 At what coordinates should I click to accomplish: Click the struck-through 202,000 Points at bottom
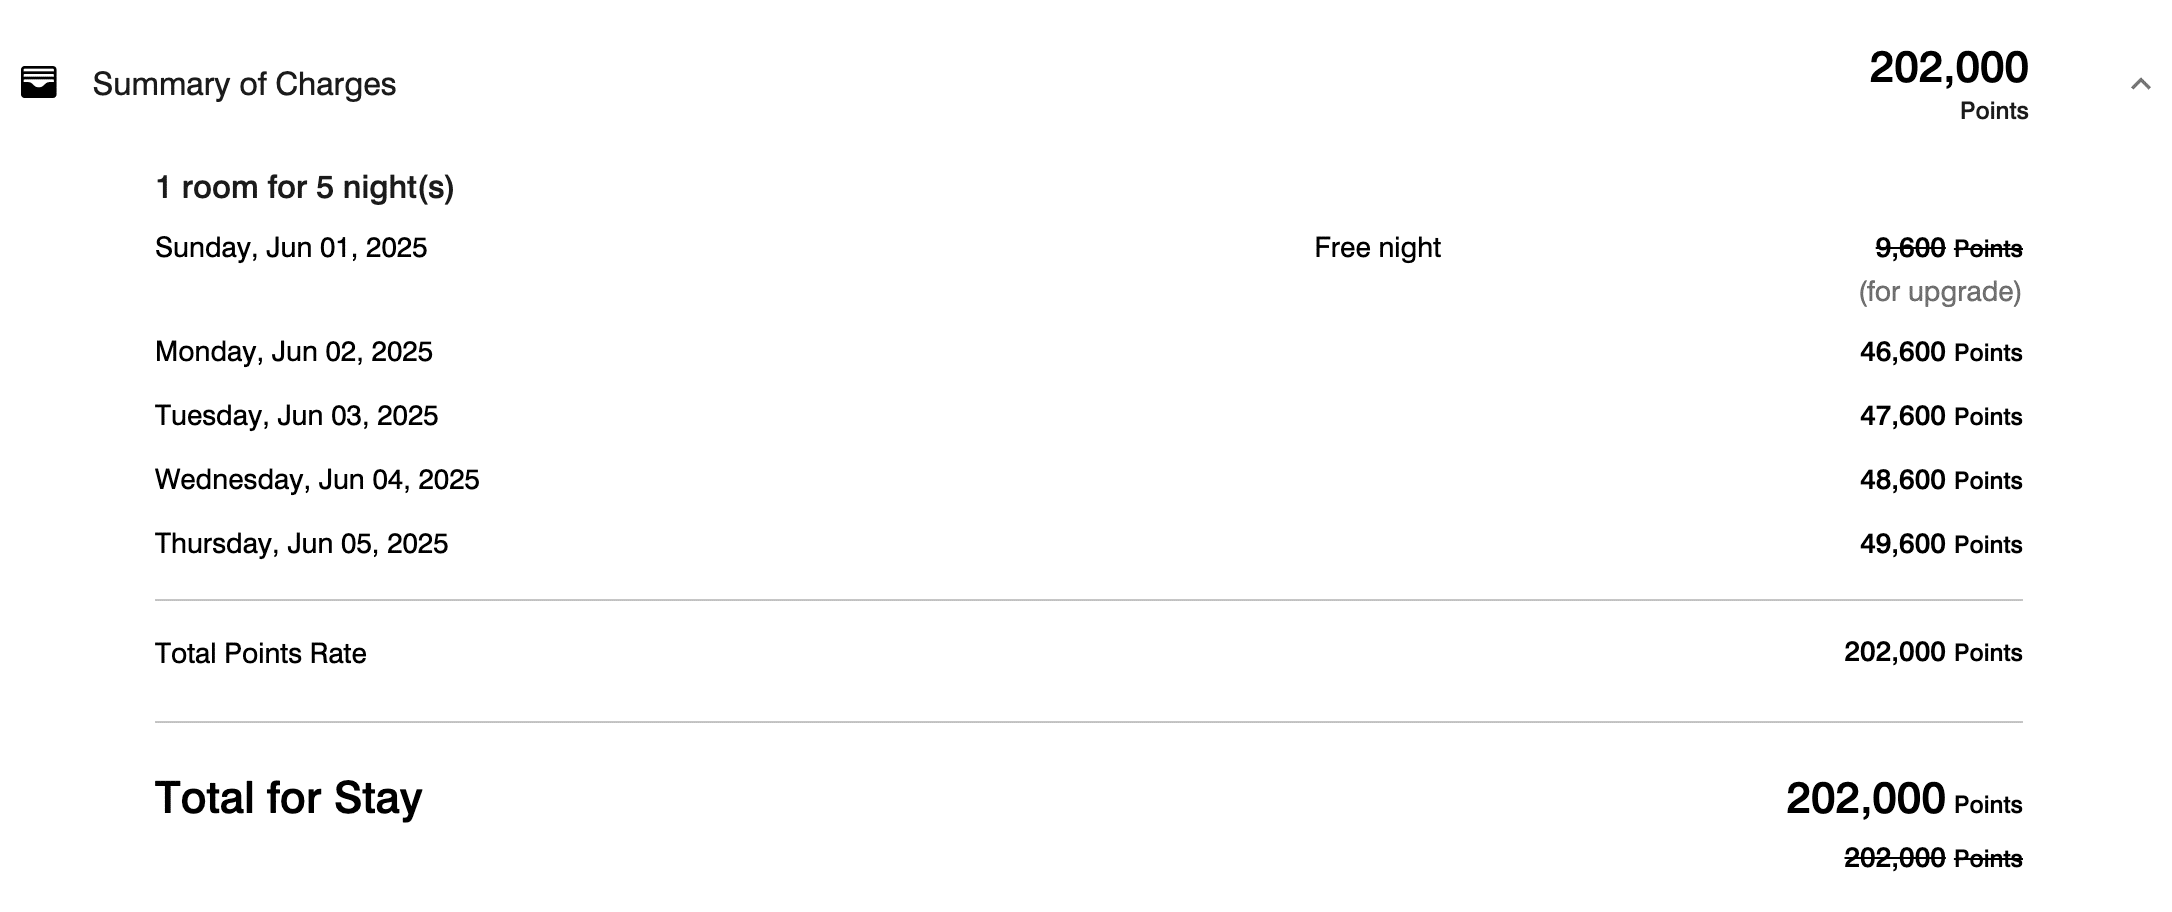click(1932, 858)
